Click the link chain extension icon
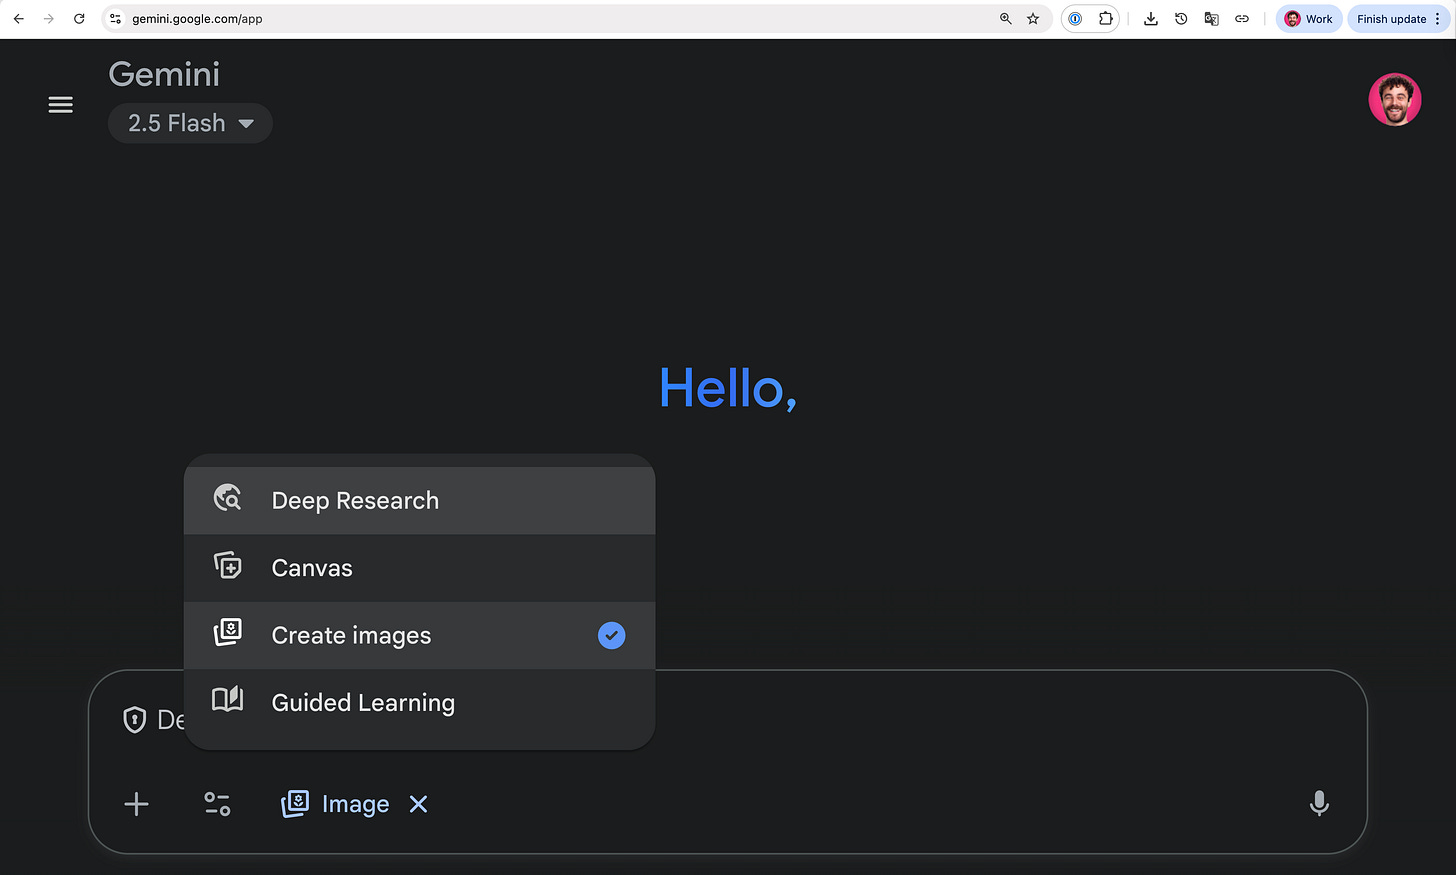Screen dimensions: 1456x875 click(x=1242, y=18)
